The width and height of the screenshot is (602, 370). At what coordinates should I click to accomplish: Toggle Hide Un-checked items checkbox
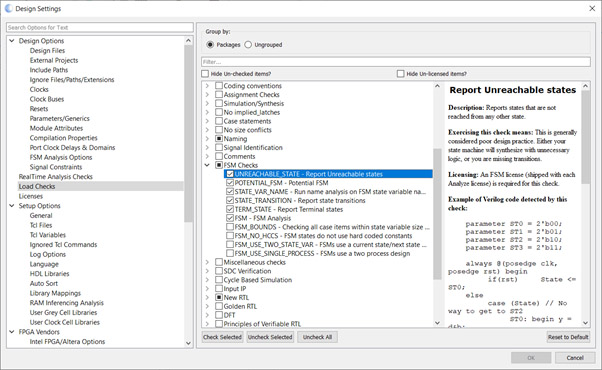(205, 74)
